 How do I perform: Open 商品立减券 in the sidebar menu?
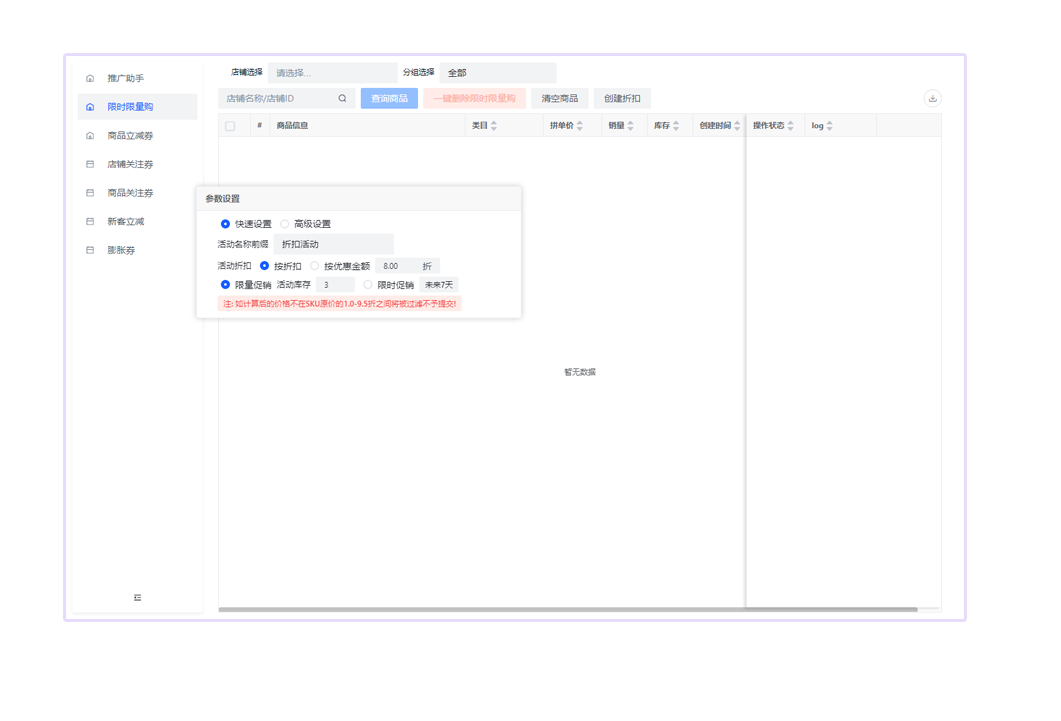[x=130, y=136]
